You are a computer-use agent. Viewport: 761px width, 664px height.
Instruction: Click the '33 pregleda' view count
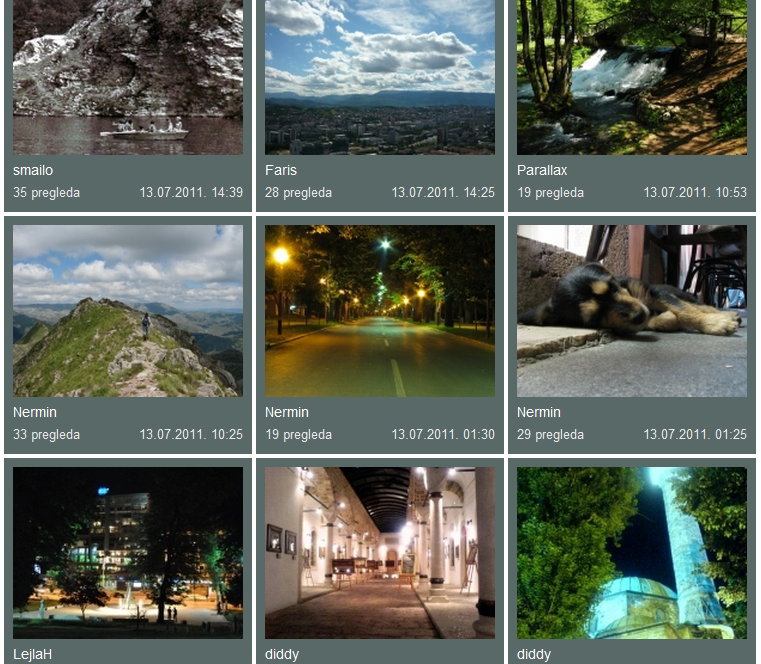point(47,434)
